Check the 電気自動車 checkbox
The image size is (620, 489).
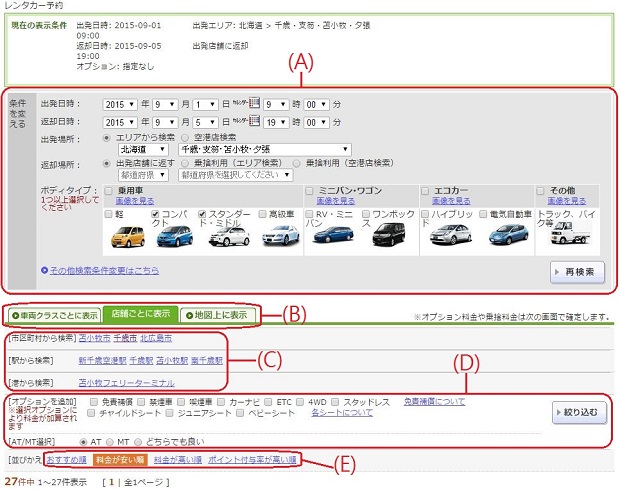tap(483, 214)
